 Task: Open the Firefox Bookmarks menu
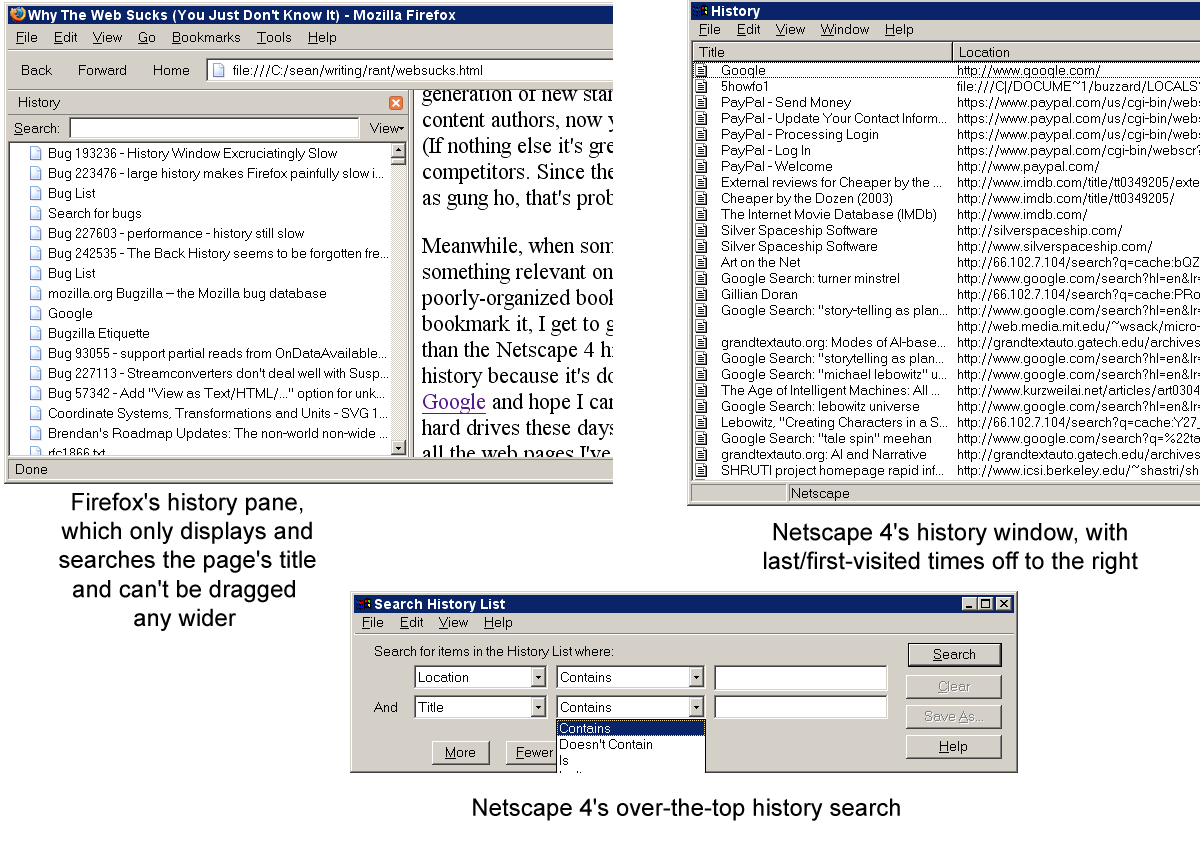tap(206, 37)
